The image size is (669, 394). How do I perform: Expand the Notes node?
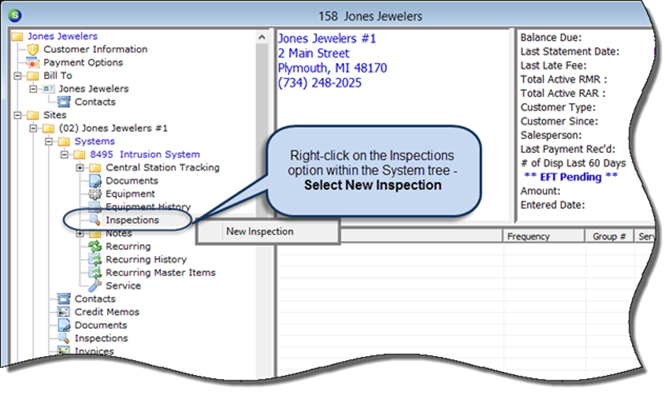coord(80,233)
